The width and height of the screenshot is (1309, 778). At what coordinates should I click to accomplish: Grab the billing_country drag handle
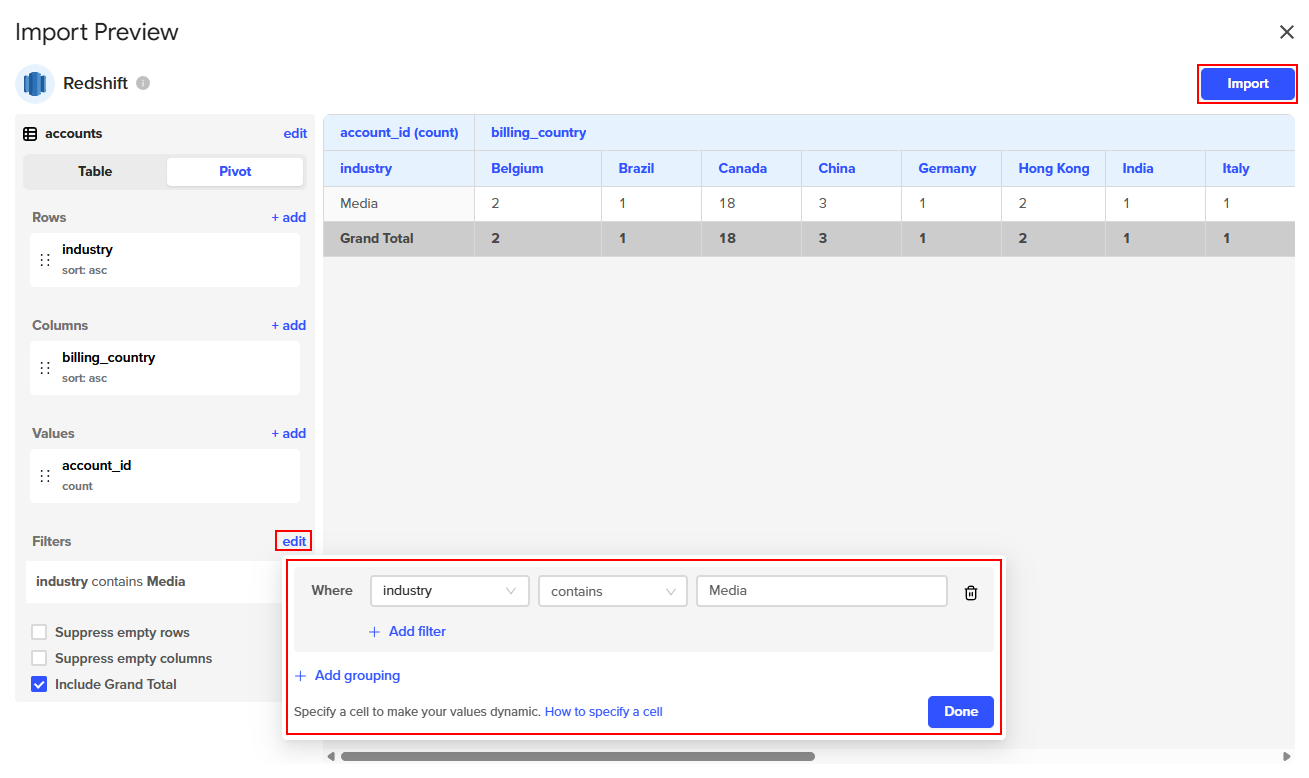click(x=45, y=368)
